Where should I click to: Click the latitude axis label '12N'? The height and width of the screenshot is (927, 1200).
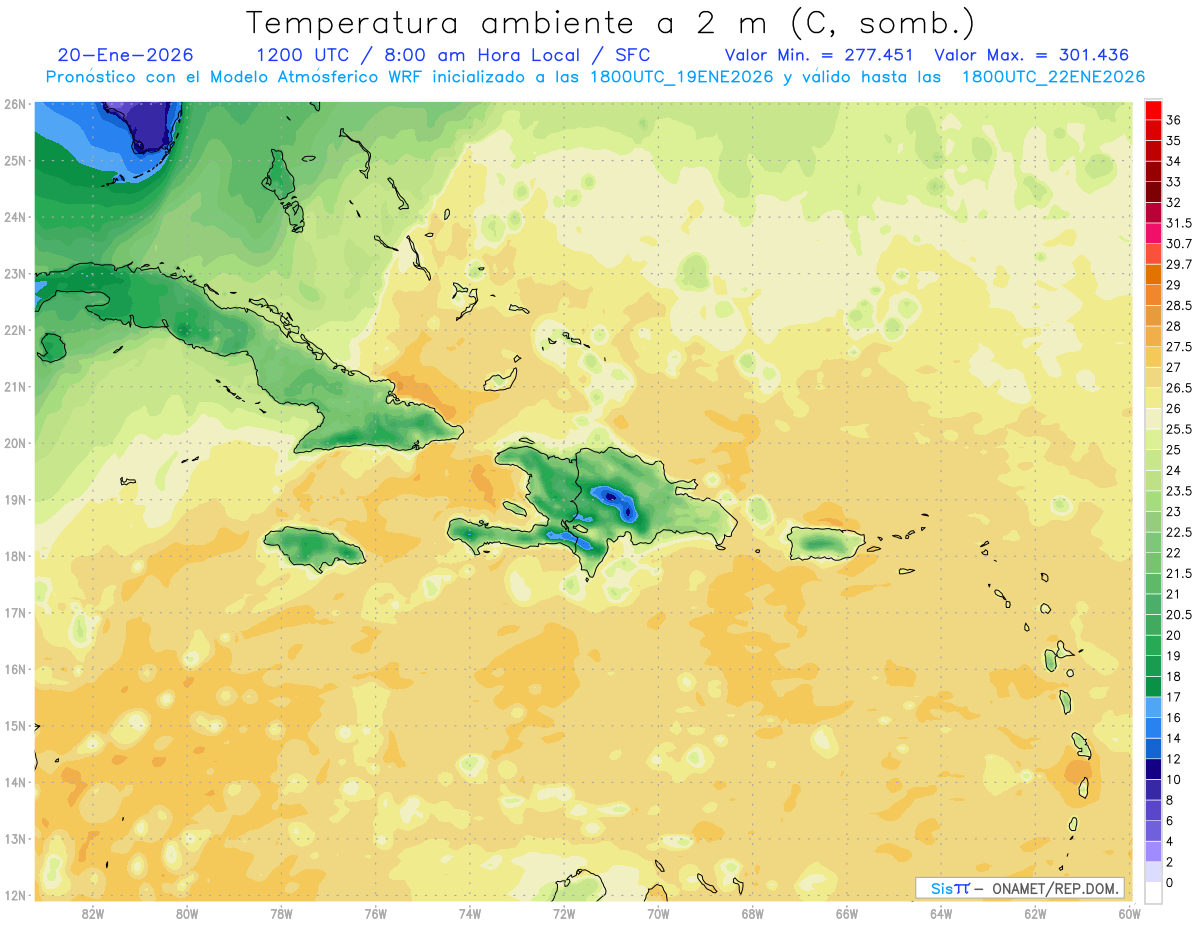pyautogui.click(x=14, y=895)
